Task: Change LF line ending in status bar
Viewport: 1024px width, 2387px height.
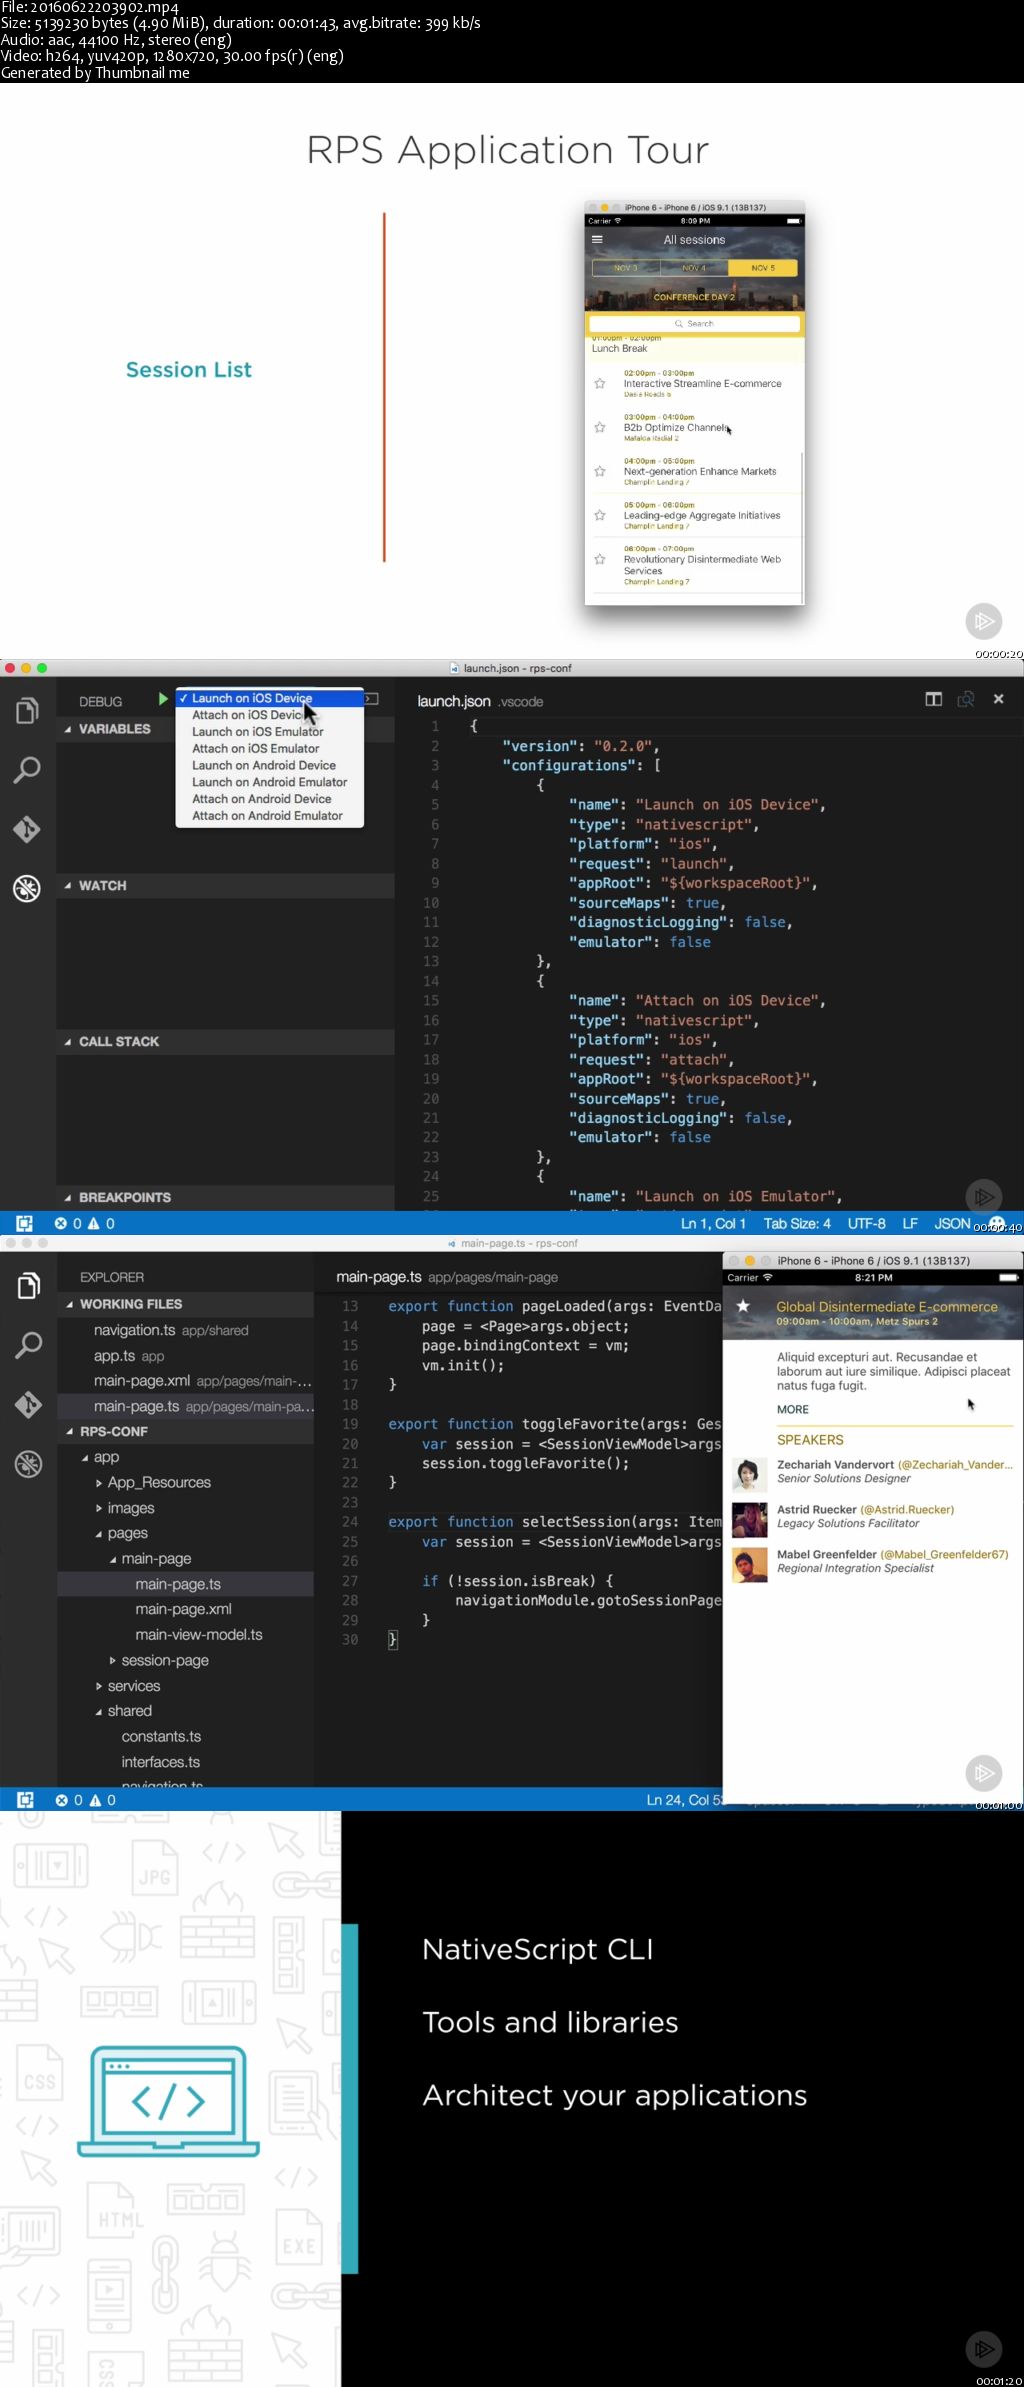Action: [x=910, y=1223]
